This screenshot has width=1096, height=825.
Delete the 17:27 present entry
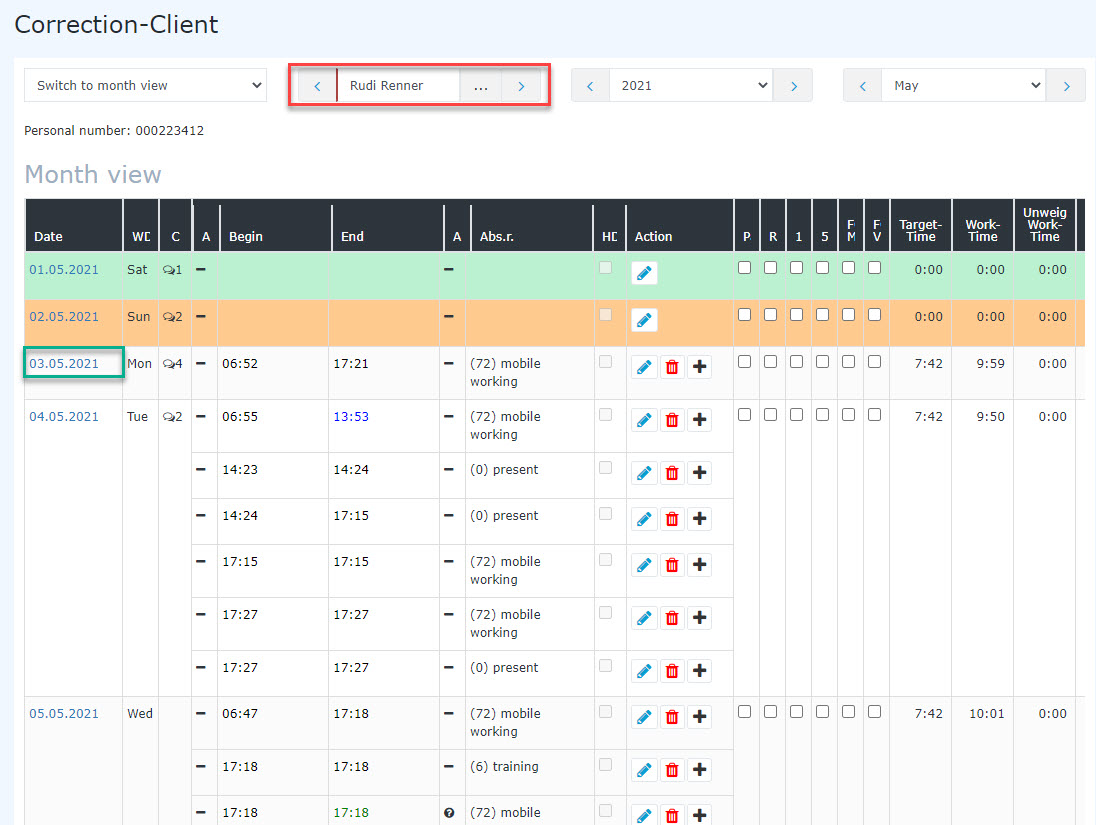click(x=672, y=671)
